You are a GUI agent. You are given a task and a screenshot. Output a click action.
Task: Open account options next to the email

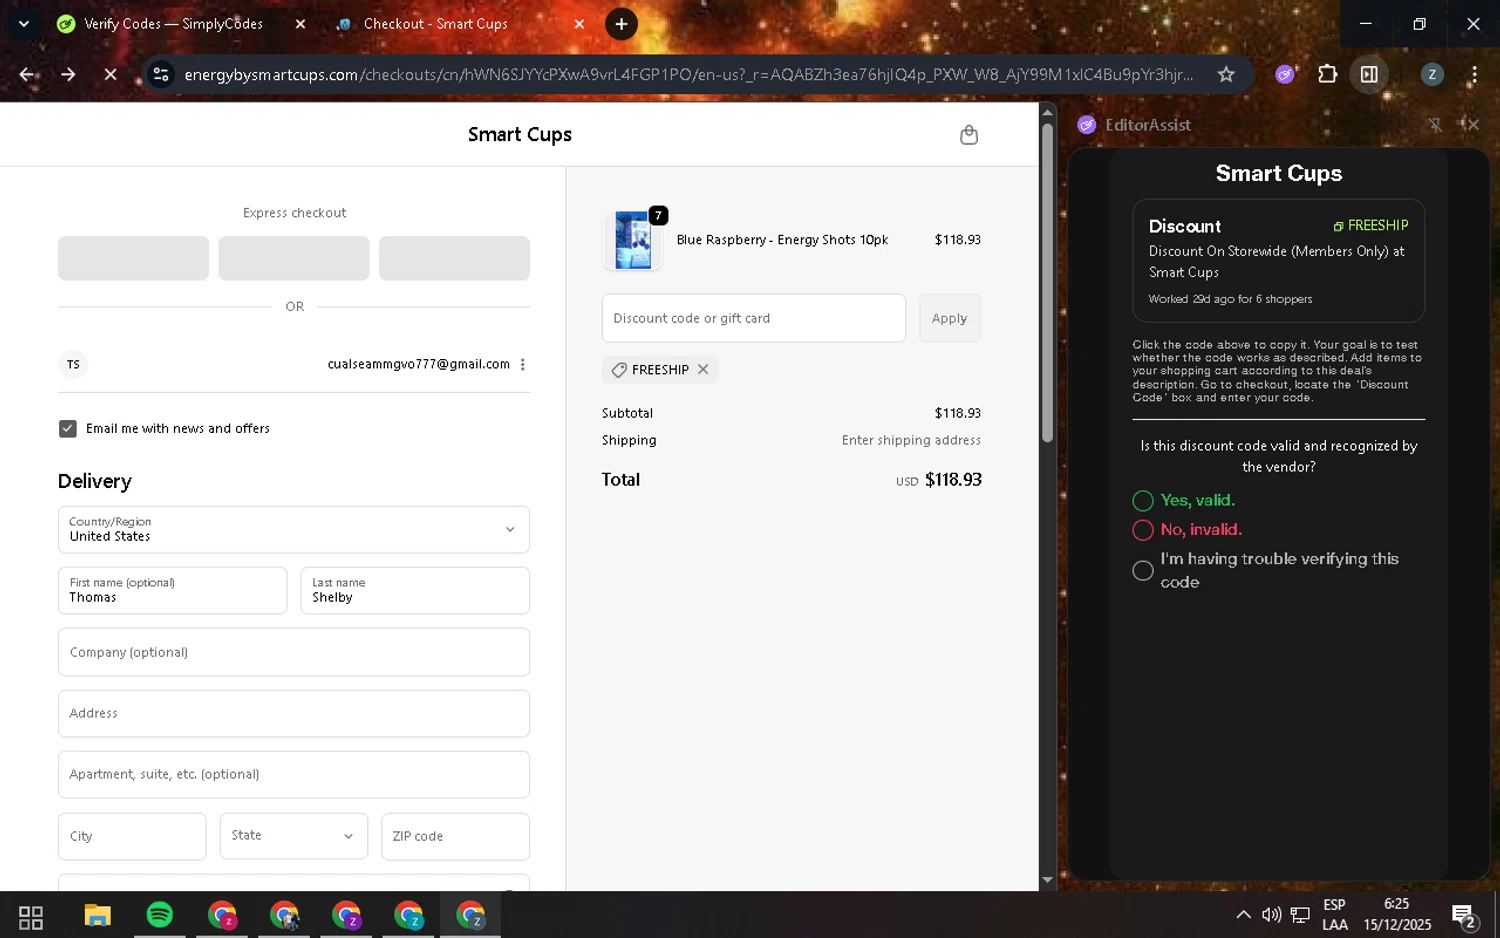coord(523,365)
